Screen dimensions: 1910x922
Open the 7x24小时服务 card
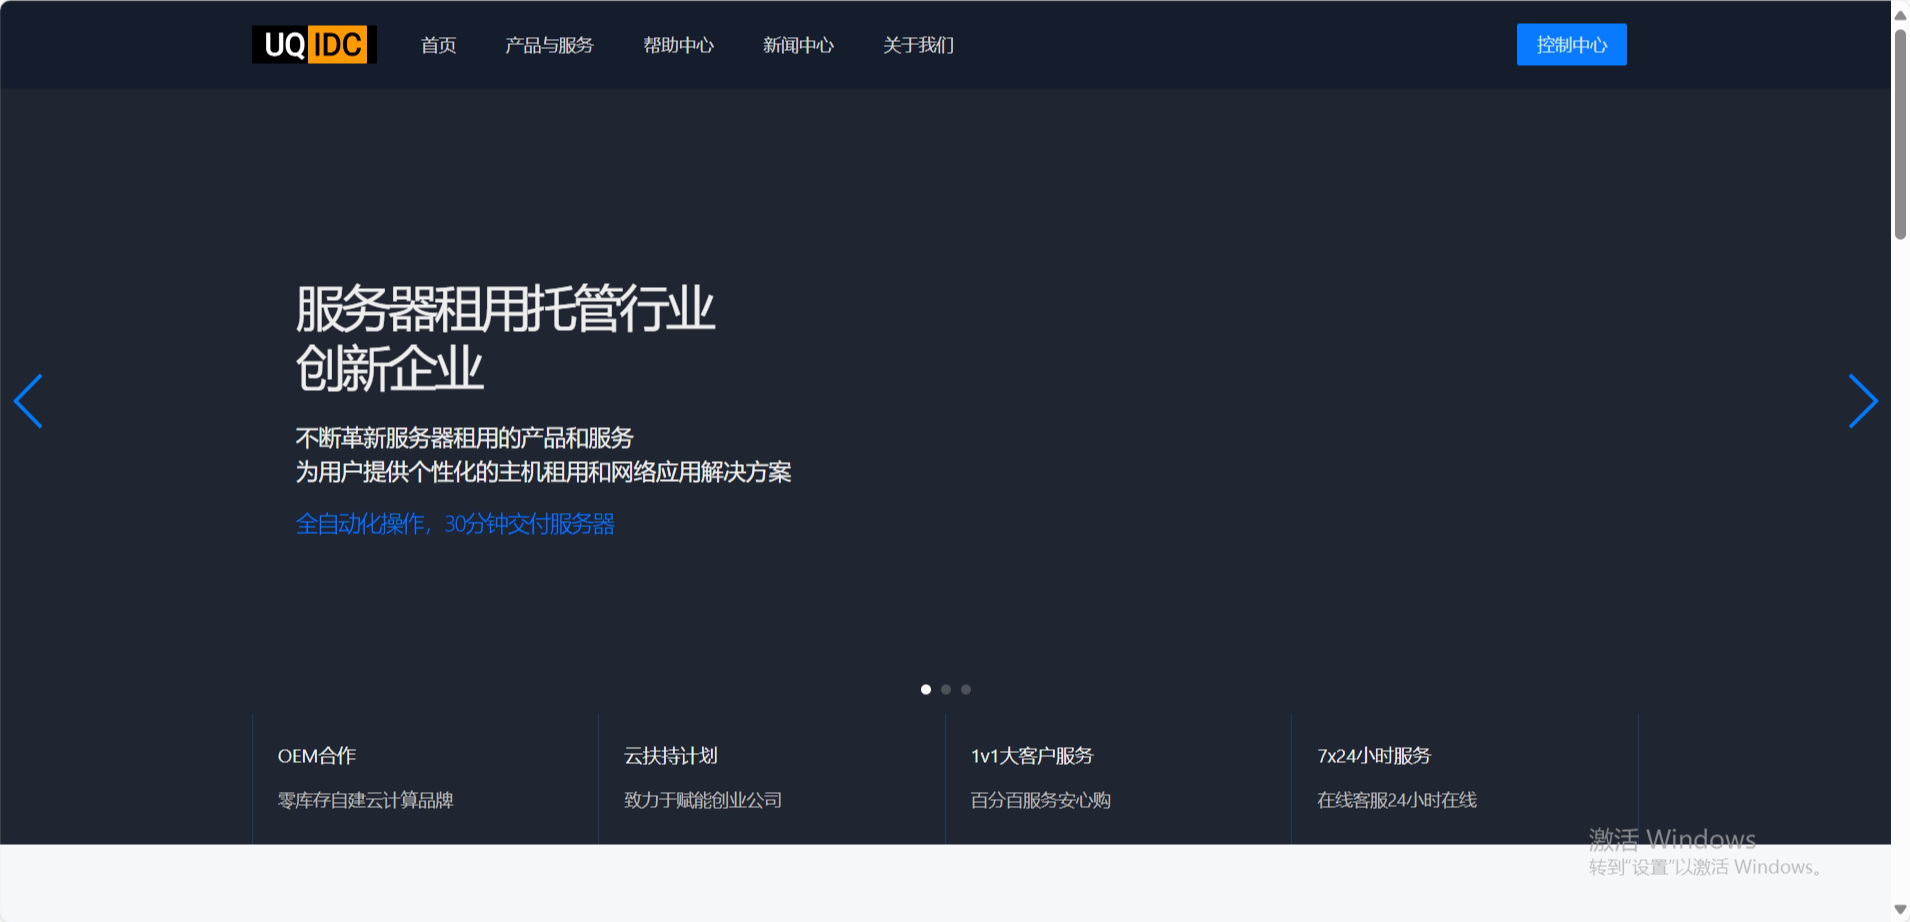tap(1464, 777)
